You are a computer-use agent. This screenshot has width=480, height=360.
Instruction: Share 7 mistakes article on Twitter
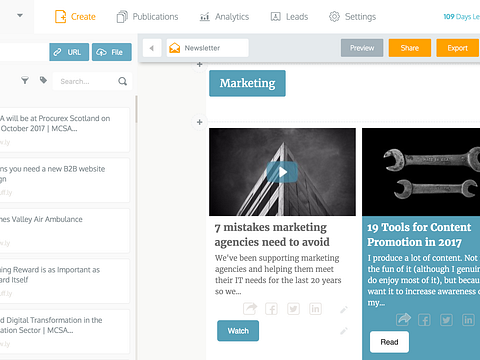(293, 309)
